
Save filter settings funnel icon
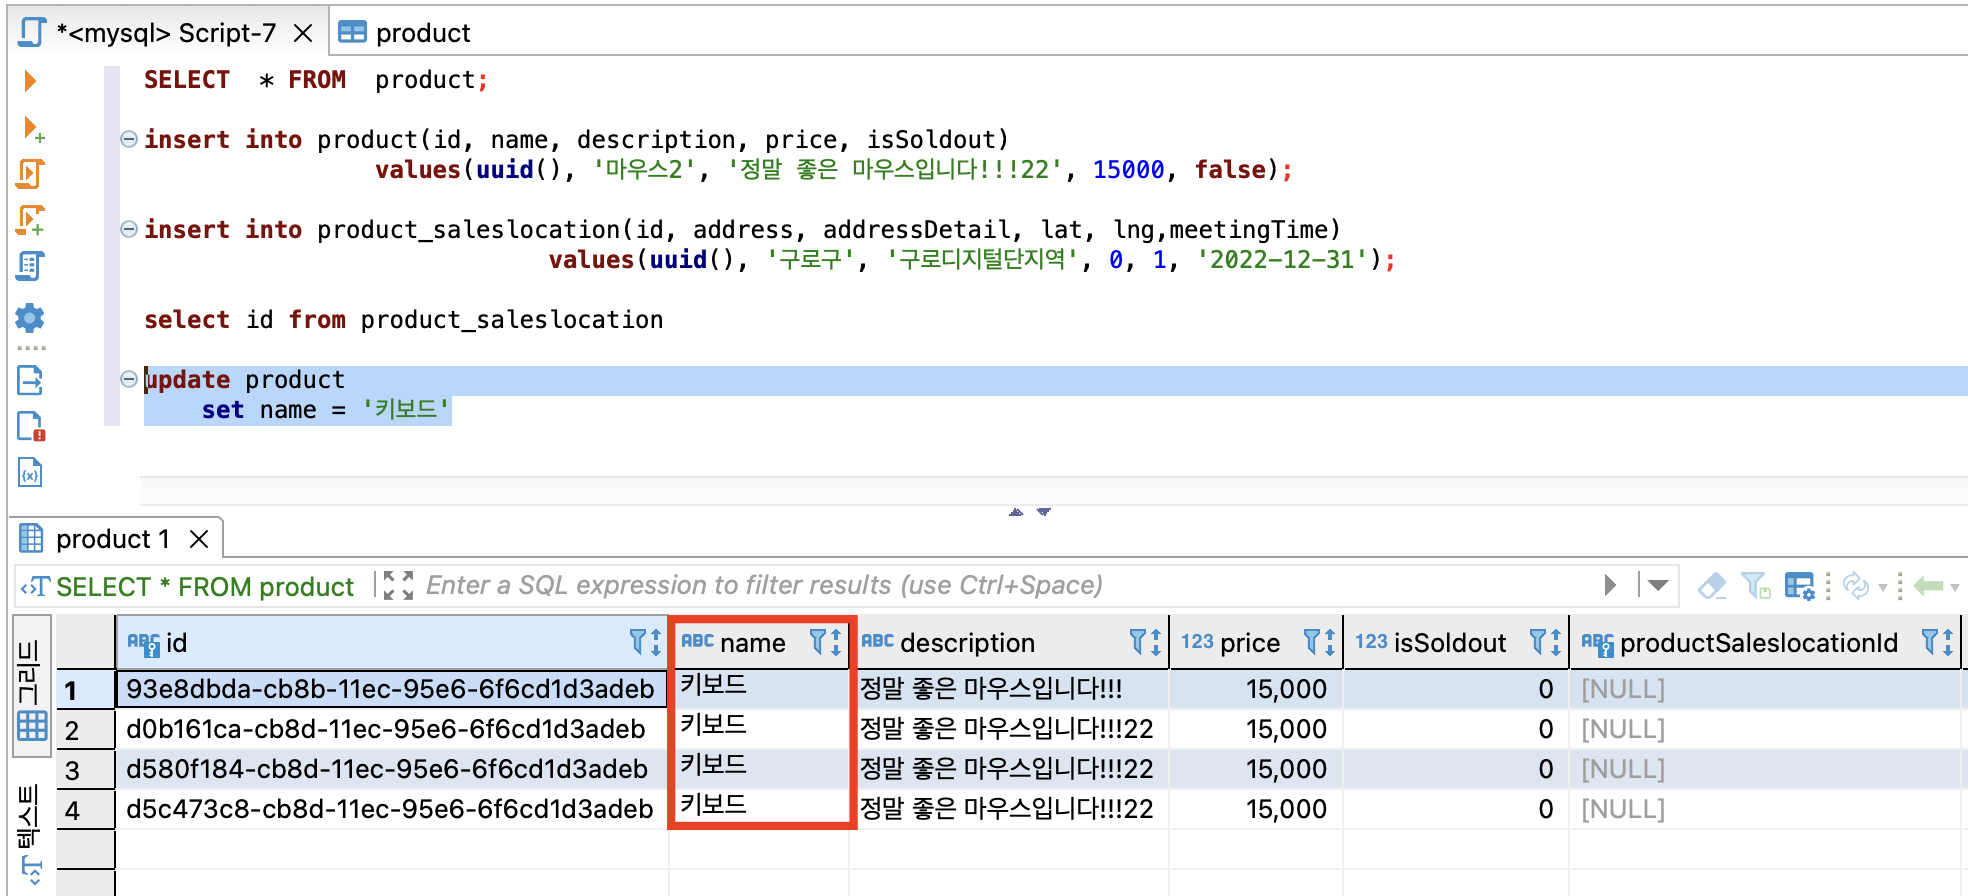1755,585
